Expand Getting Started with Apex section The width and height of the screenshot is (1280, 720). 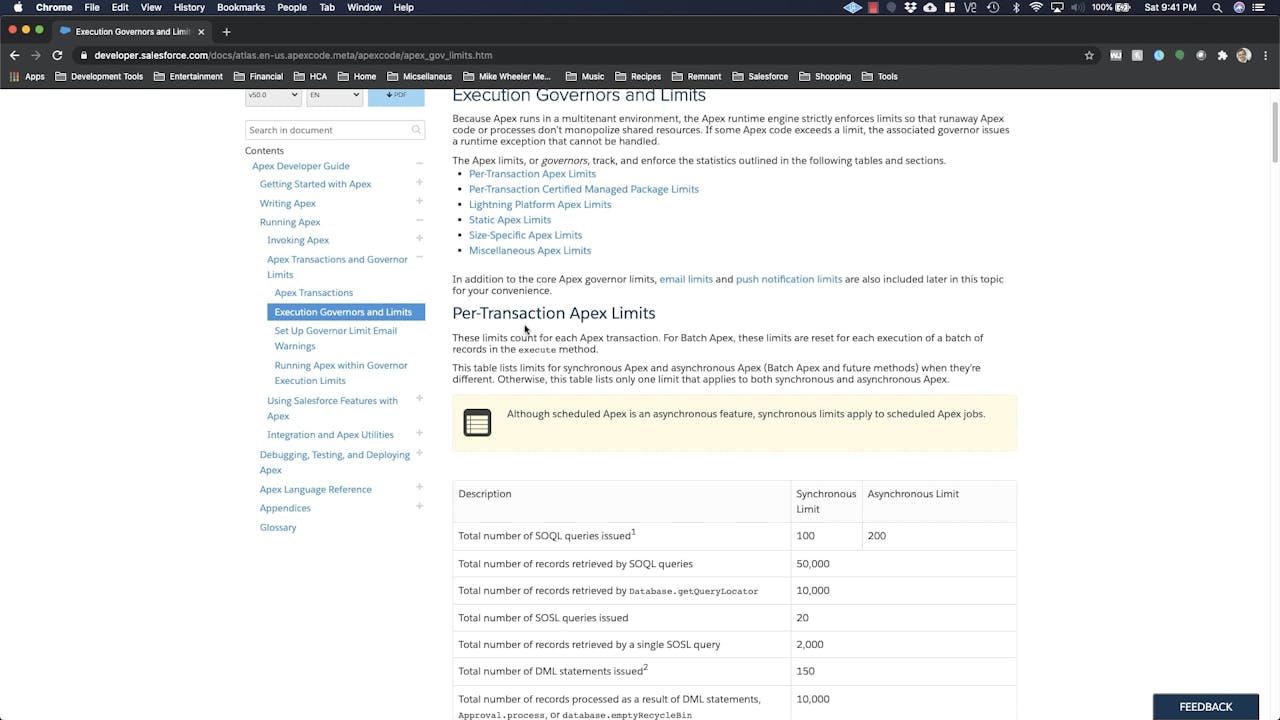[x=419, y=183]
